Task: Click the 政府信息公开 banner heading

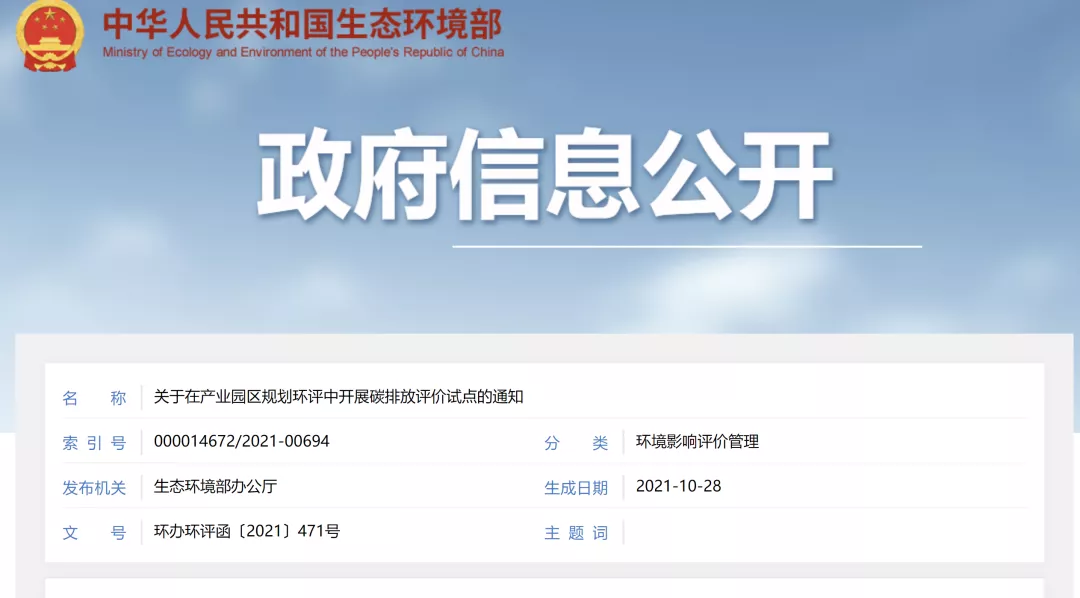Action: 544,174
